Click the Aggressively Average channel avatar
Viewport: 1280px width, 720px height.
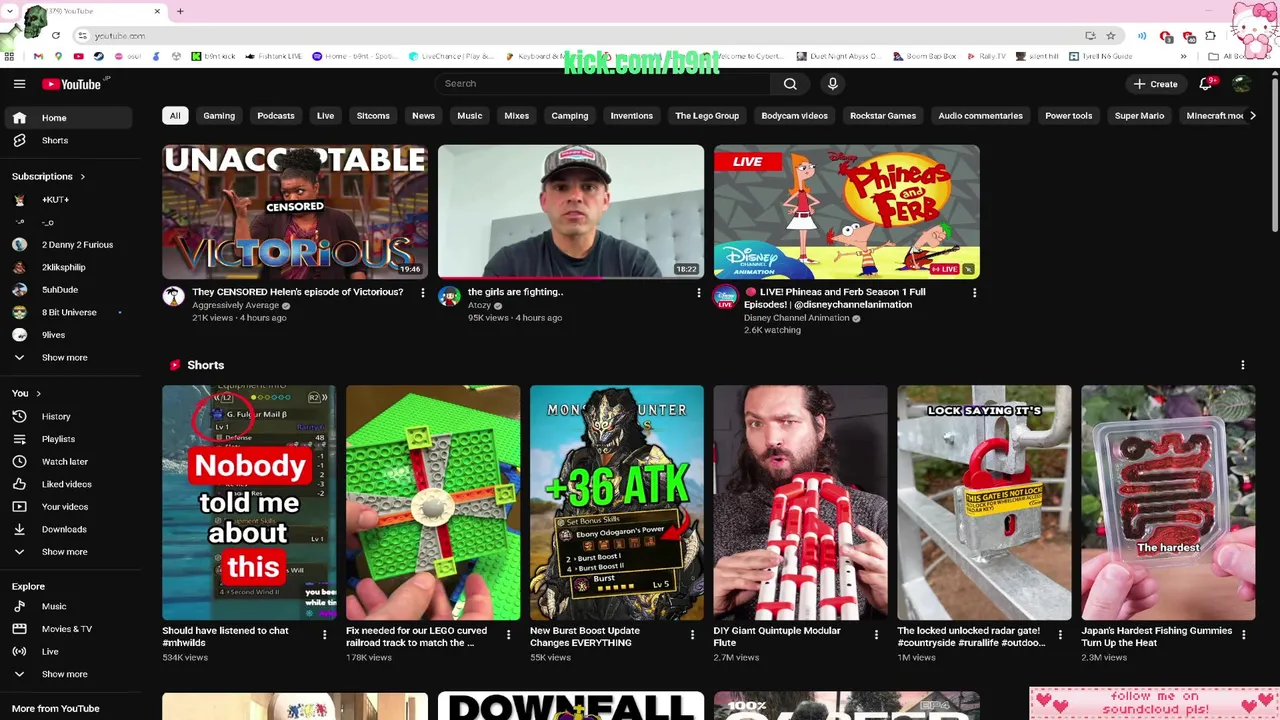[174, 297]
